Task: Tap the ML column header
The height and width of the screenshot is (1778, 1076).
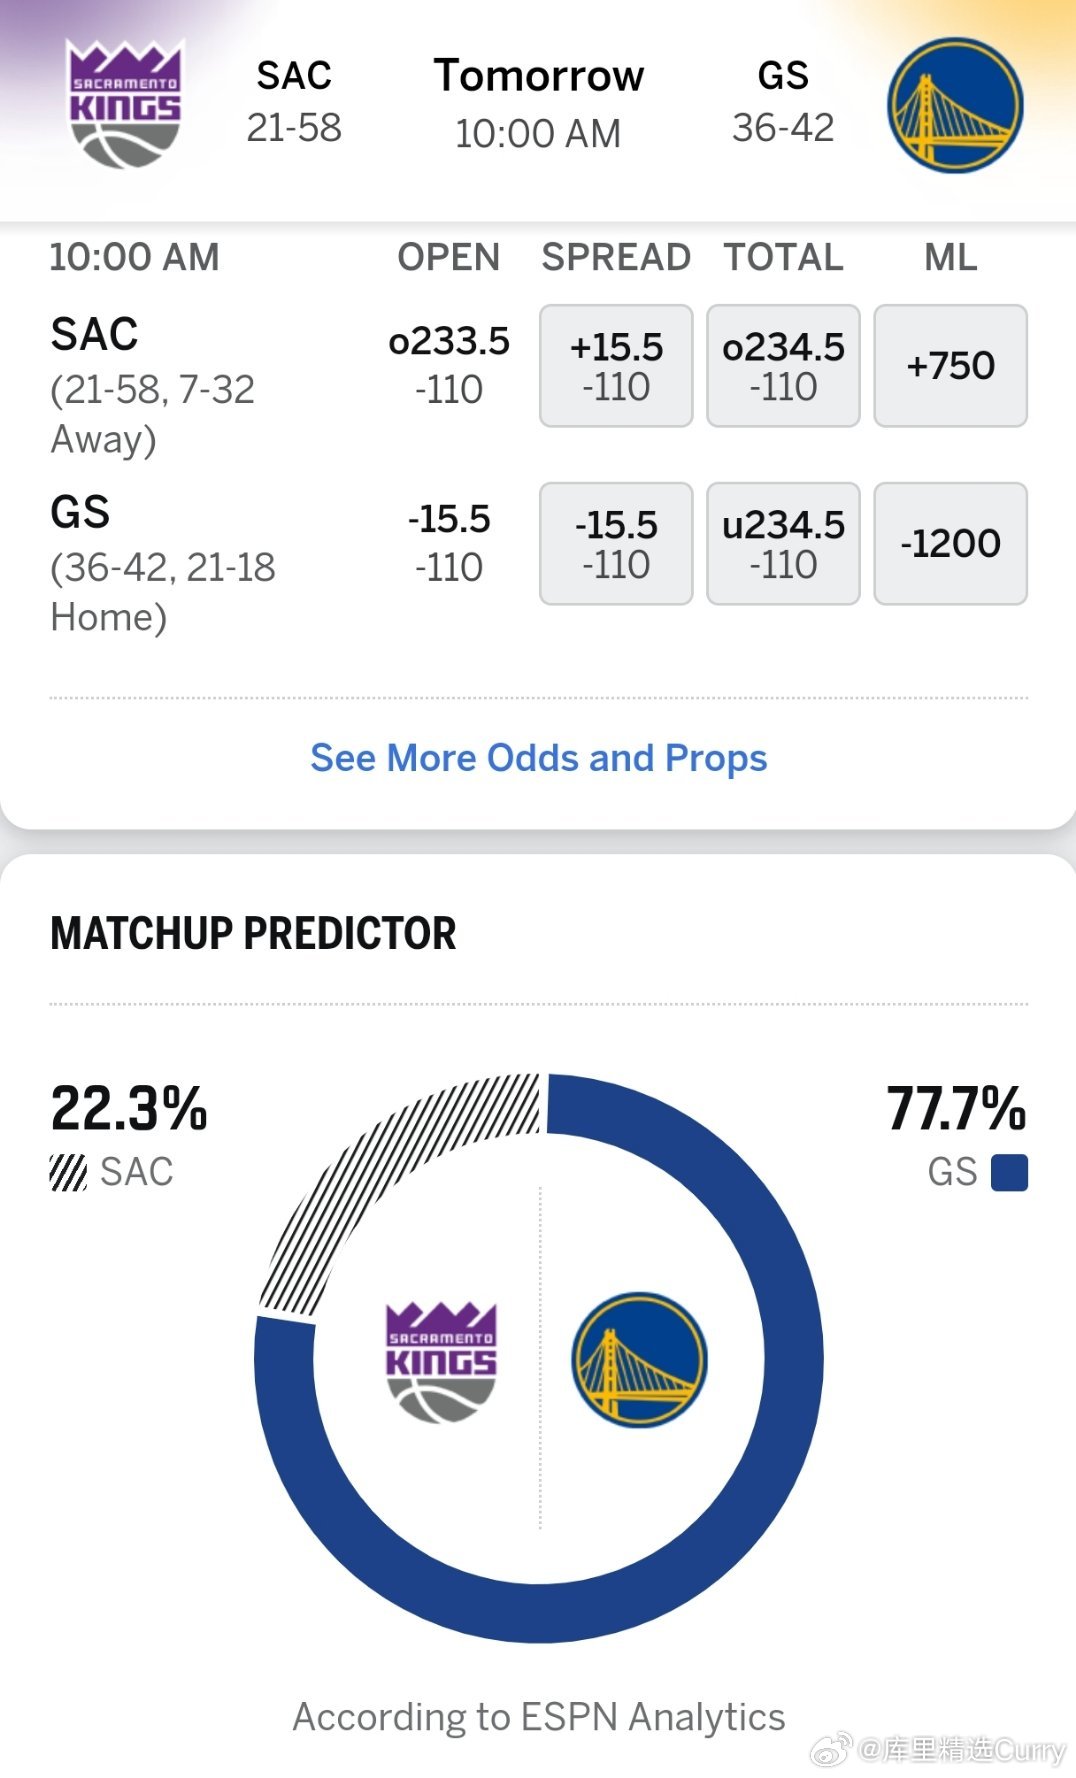Action: tap(950, 257)
